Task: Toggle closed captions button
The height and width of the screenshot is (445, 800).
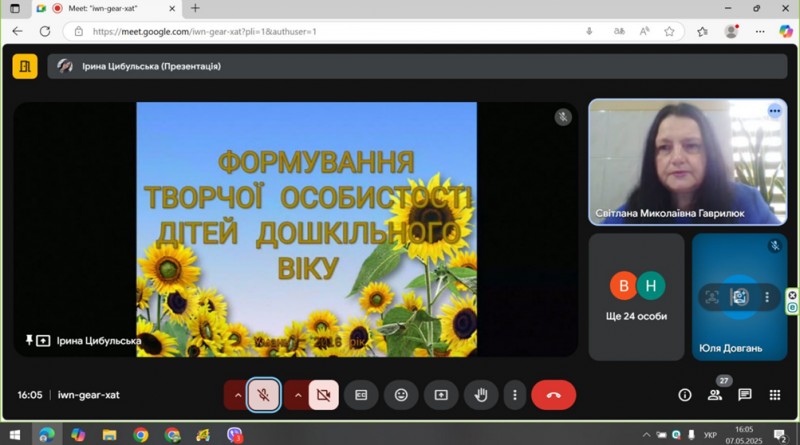Action: pos(361,395)
